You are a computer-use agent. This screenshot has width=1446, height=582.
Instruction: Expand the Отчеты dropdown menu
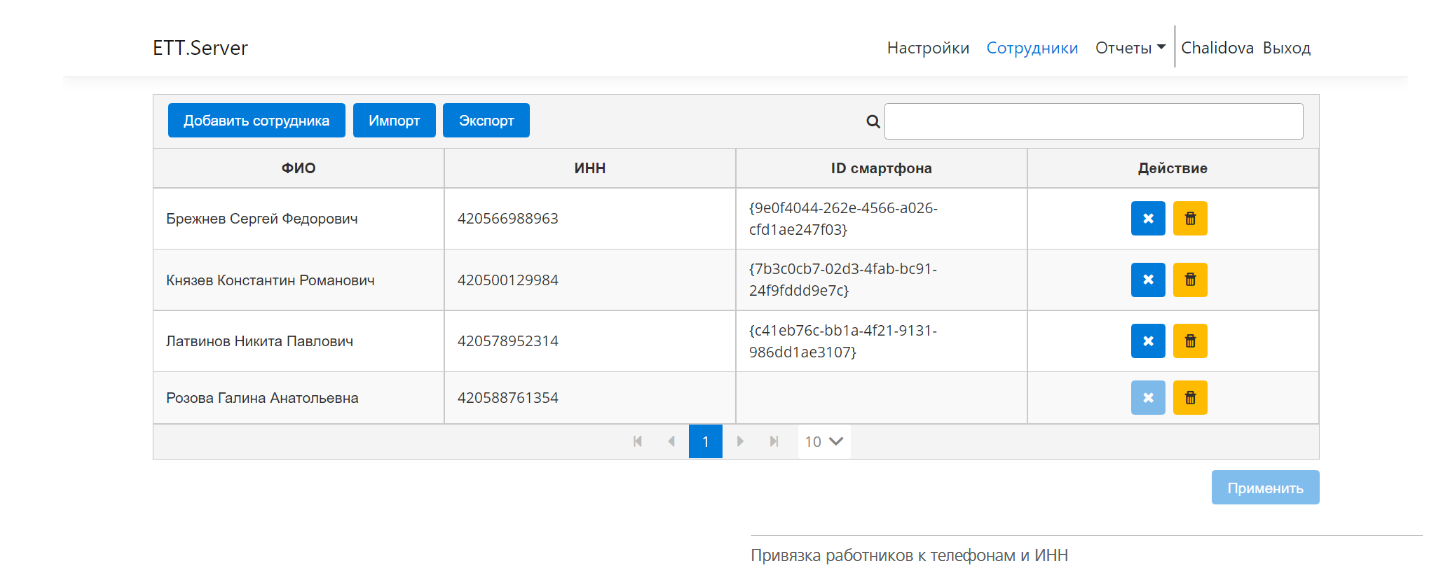(x=1130, y=48)
